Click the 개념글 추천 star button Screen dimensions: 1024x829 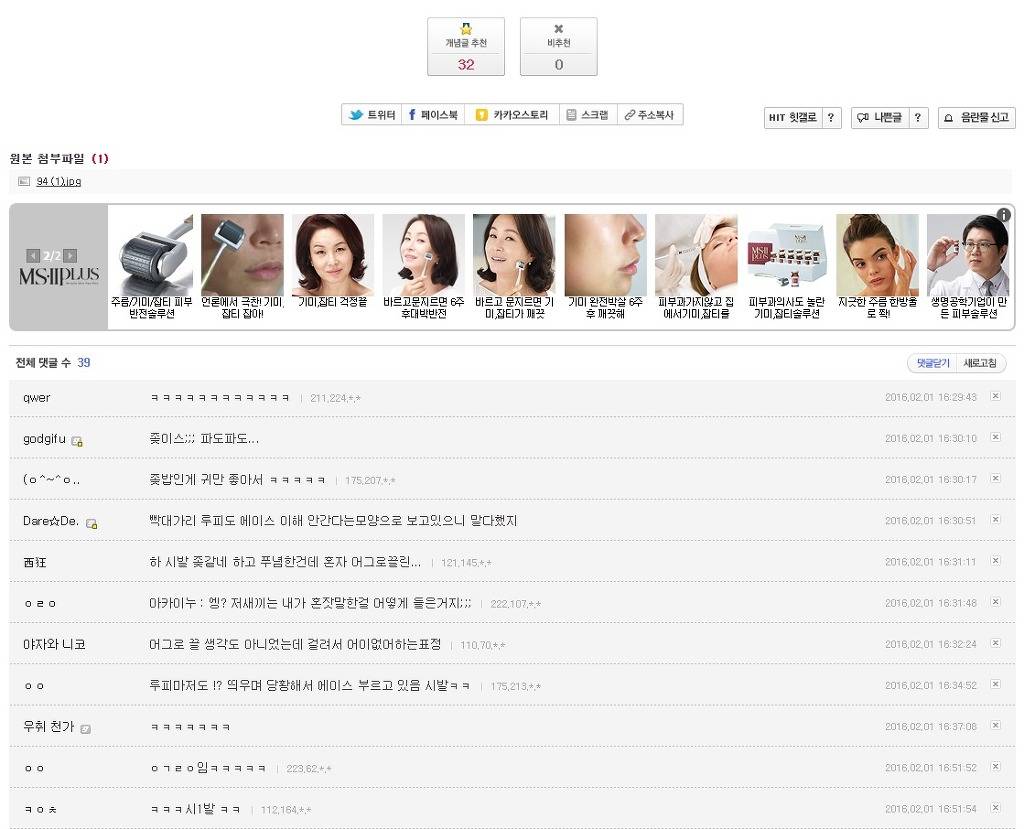466,46
